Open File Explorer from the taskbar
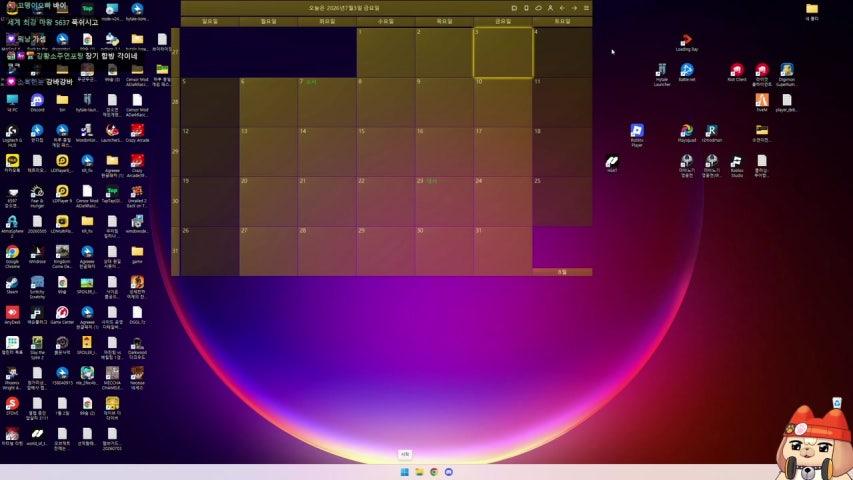 [419, 472]
